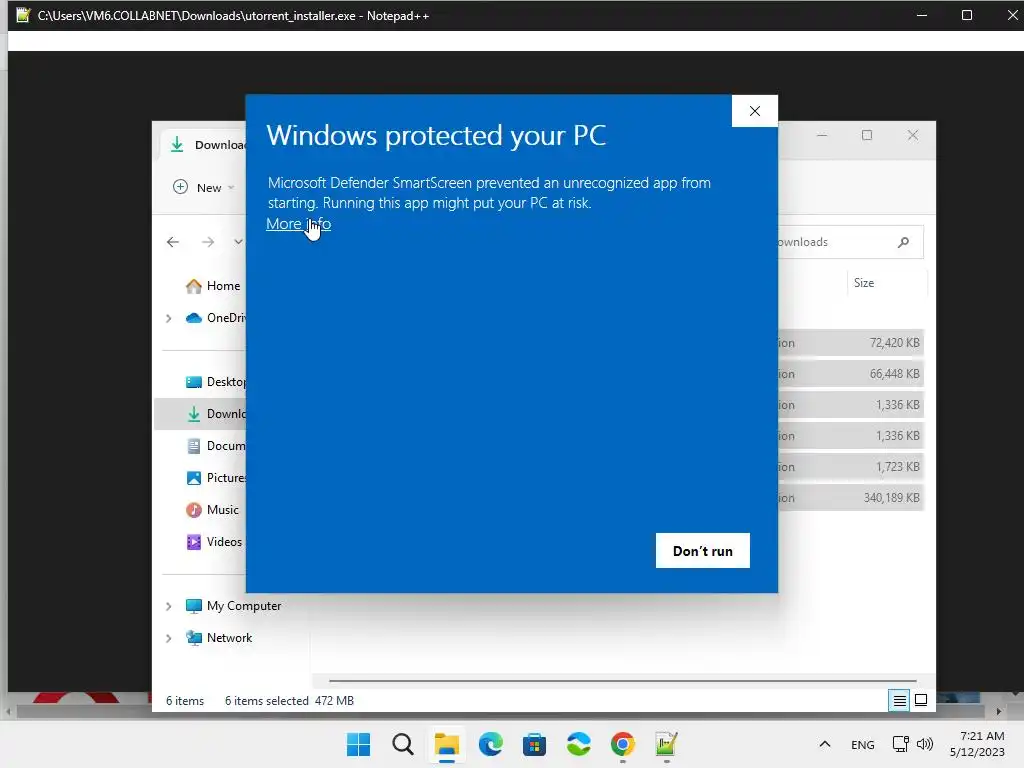Screen dimensions: 1024x768
Task: Open the clock and date panel
Action: (x=977, y=744)
